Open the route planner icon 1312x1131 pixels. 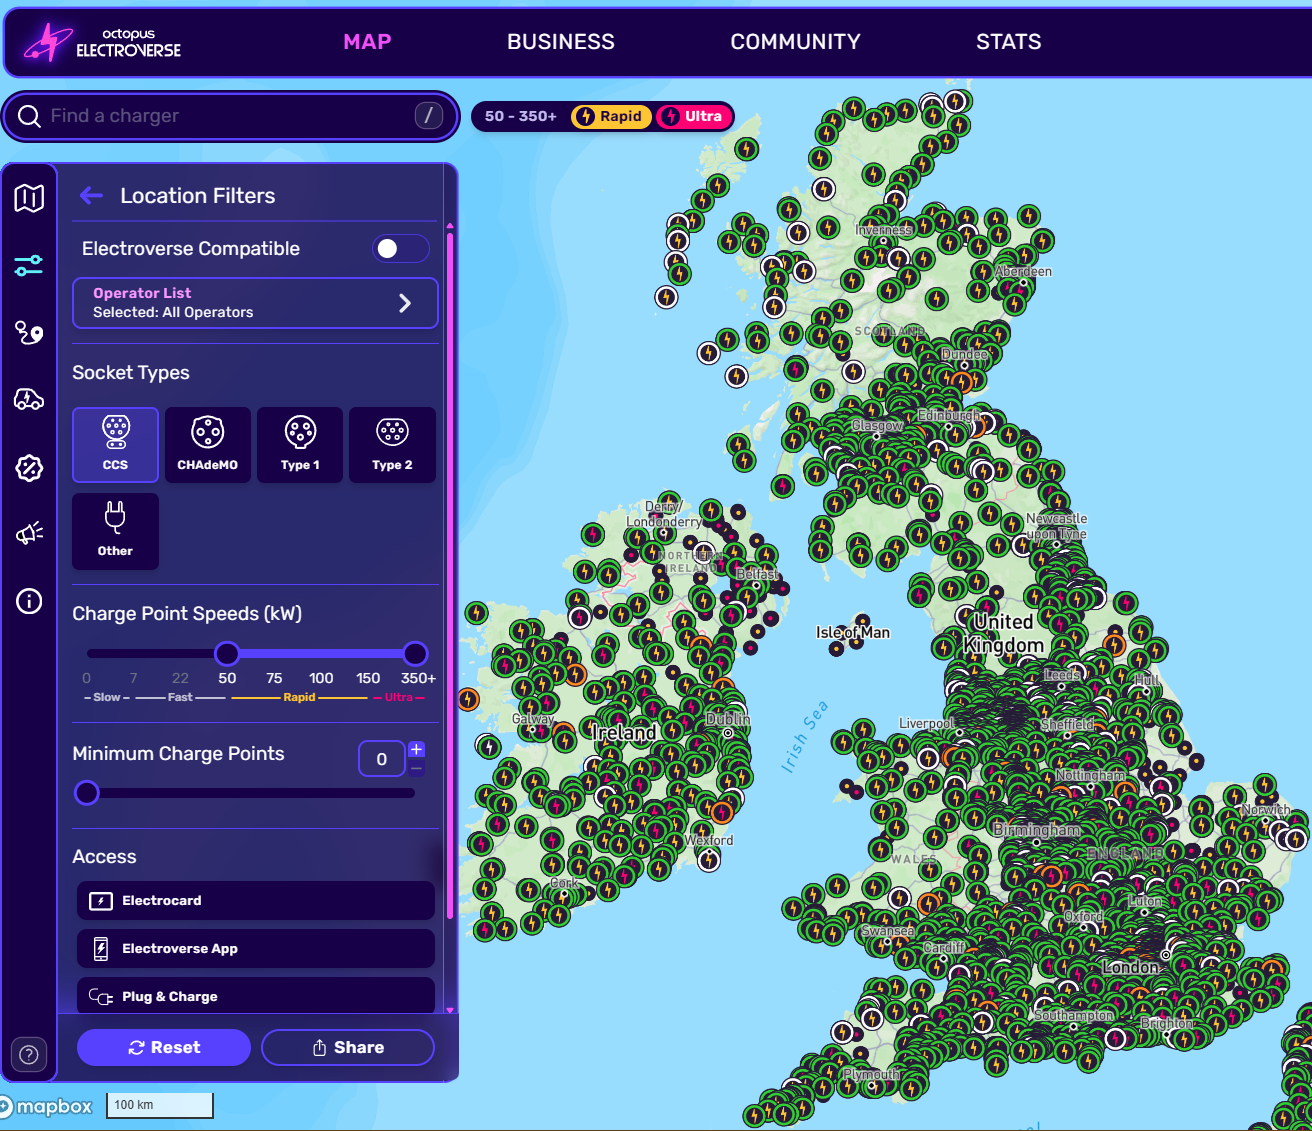point(29,334)
